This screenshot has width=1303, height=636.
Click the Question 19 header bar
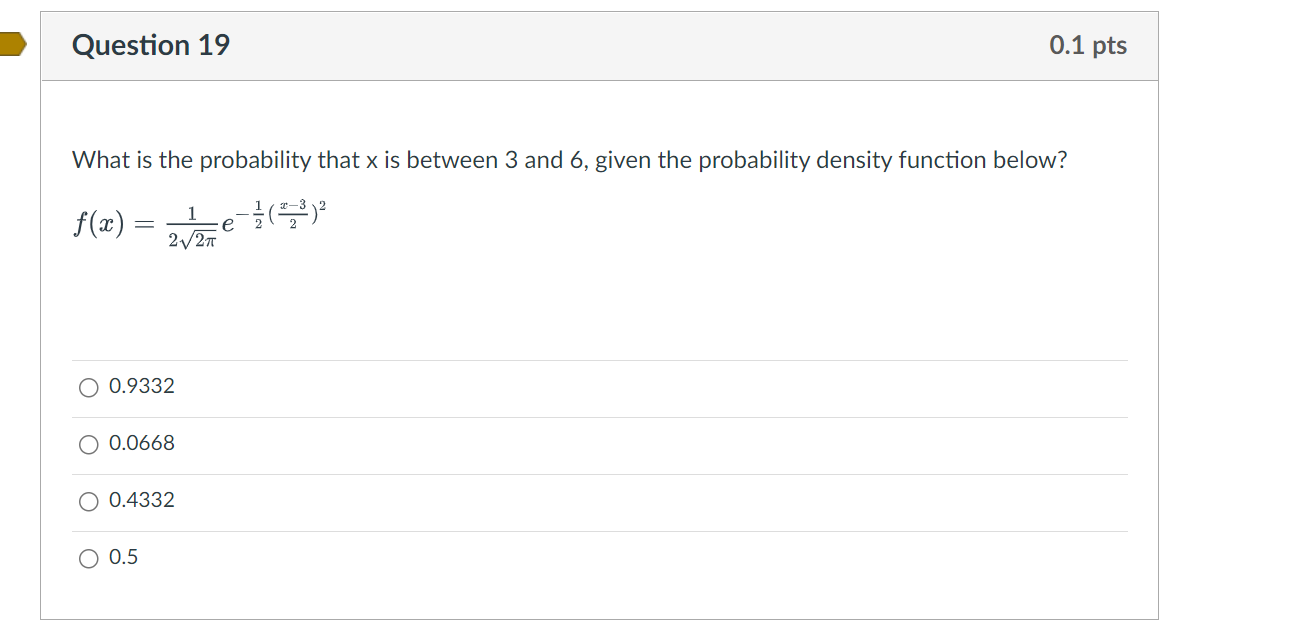pos(600,45)
